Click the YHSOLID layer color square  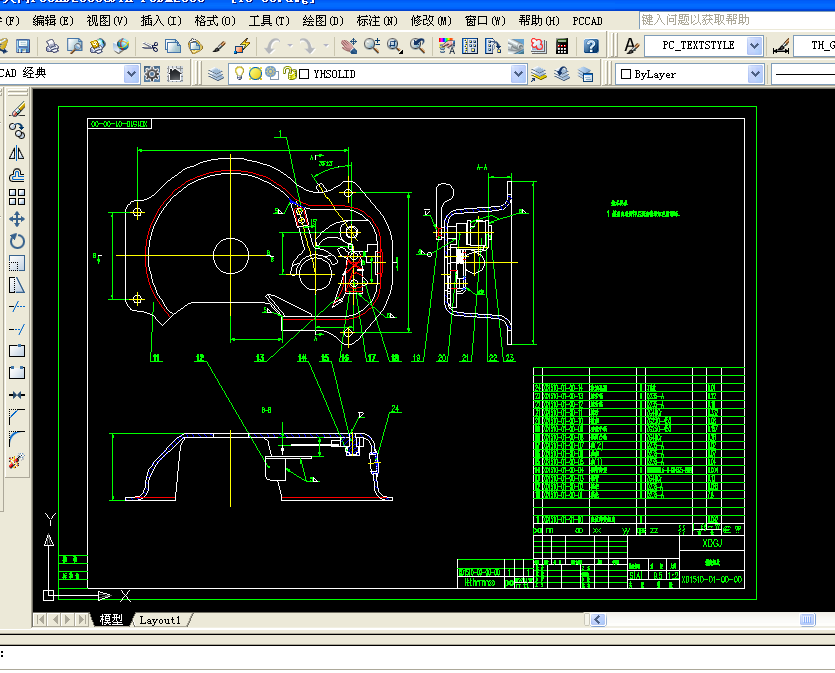(x=304, y=74)
